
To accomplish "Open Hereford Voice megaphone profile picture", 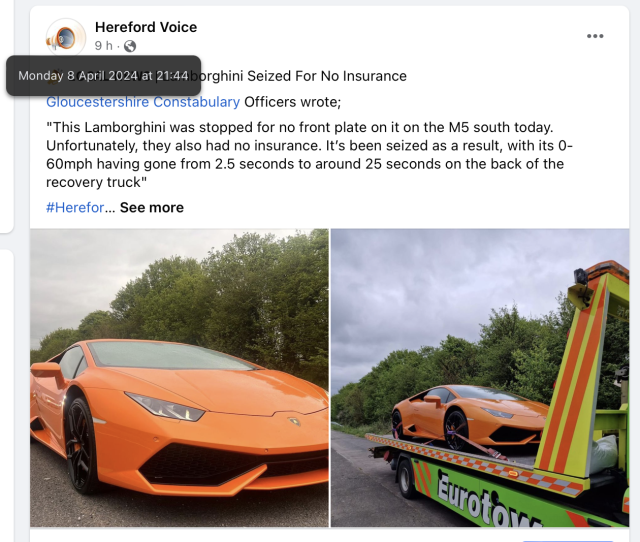I will 66,38.
